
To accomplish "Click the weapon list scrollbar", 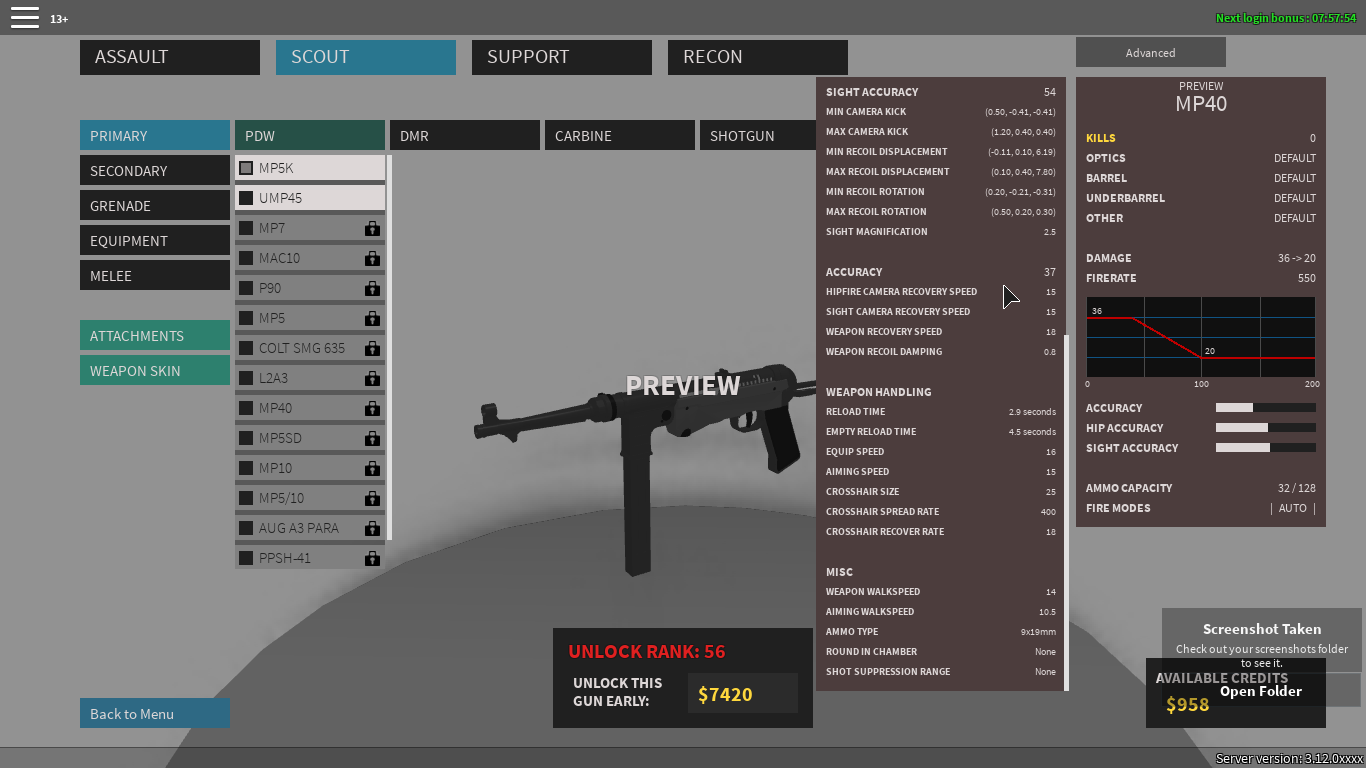I will pos(388,347).
